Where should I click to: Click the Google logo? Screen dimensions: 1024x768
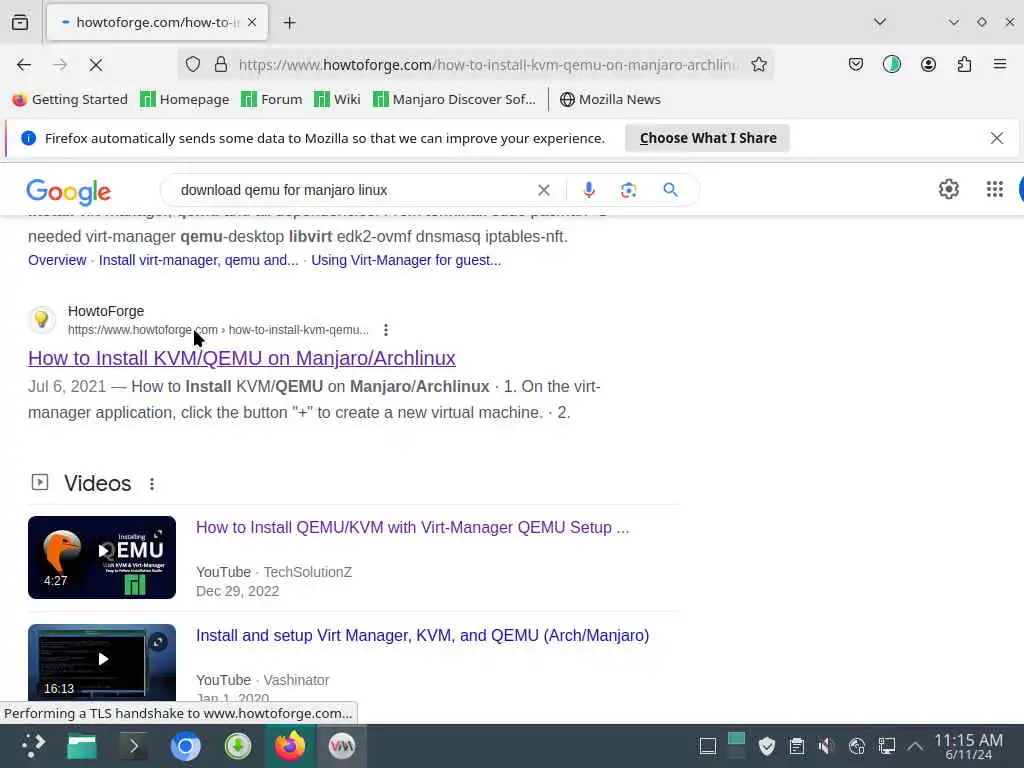69,191
